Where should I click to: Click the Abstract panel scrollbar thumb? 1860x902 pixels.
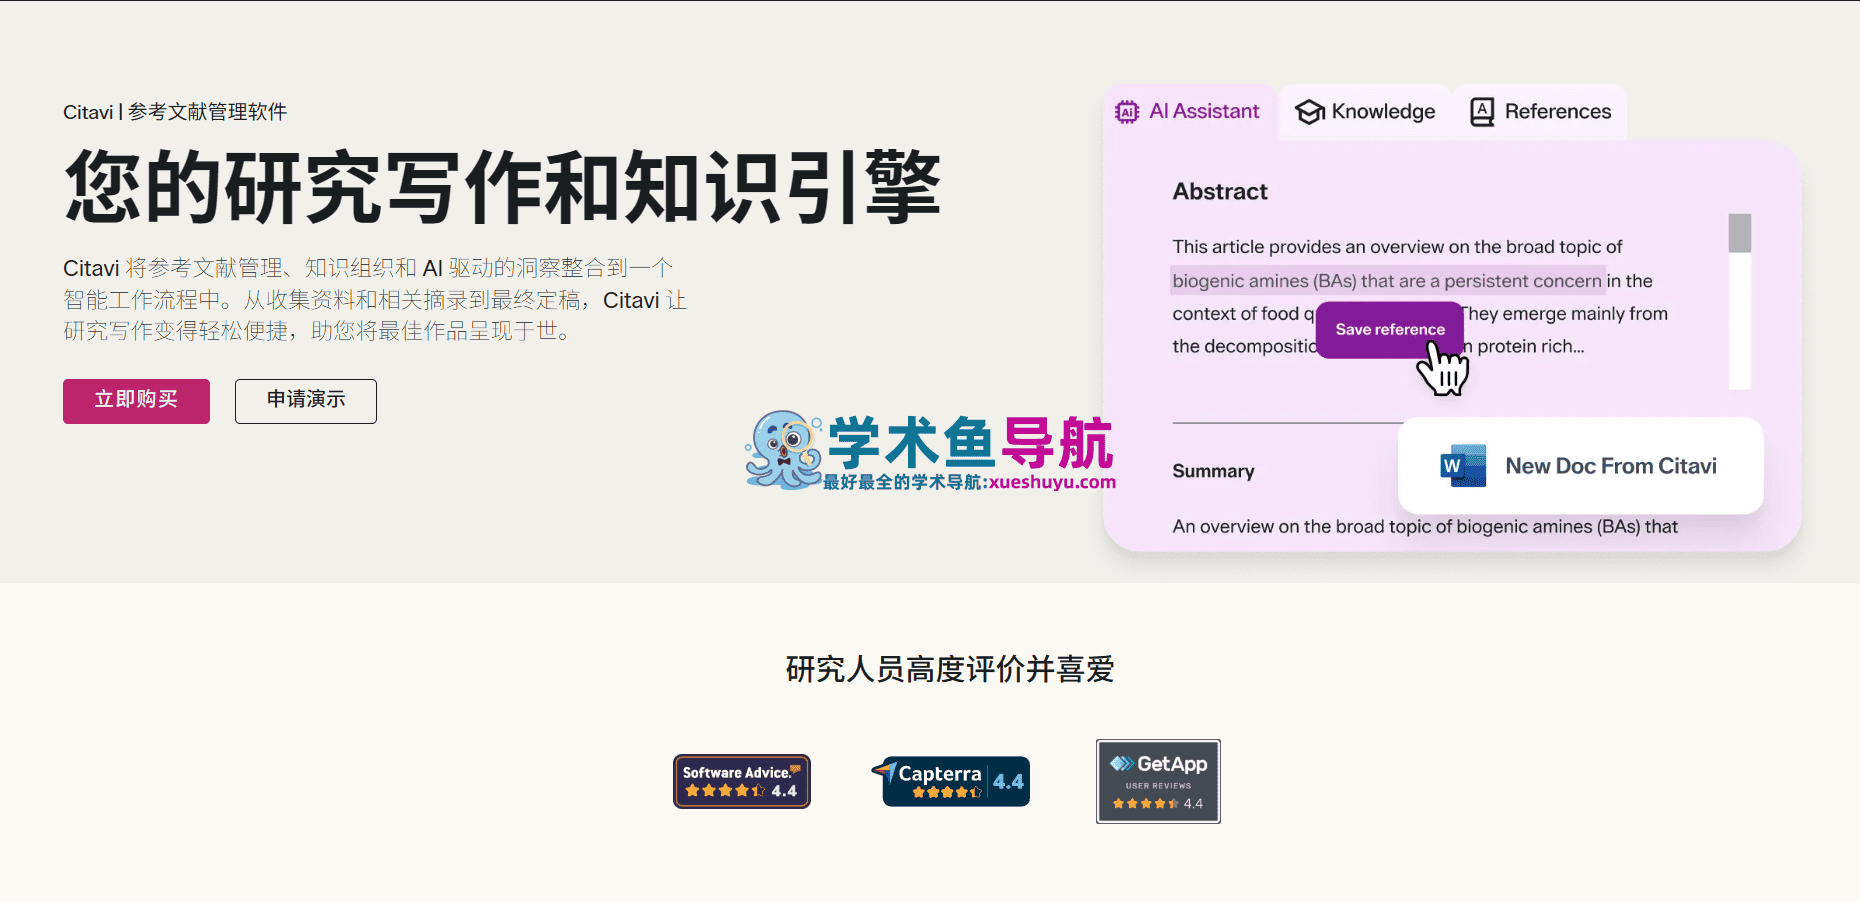pos(1740,233)
